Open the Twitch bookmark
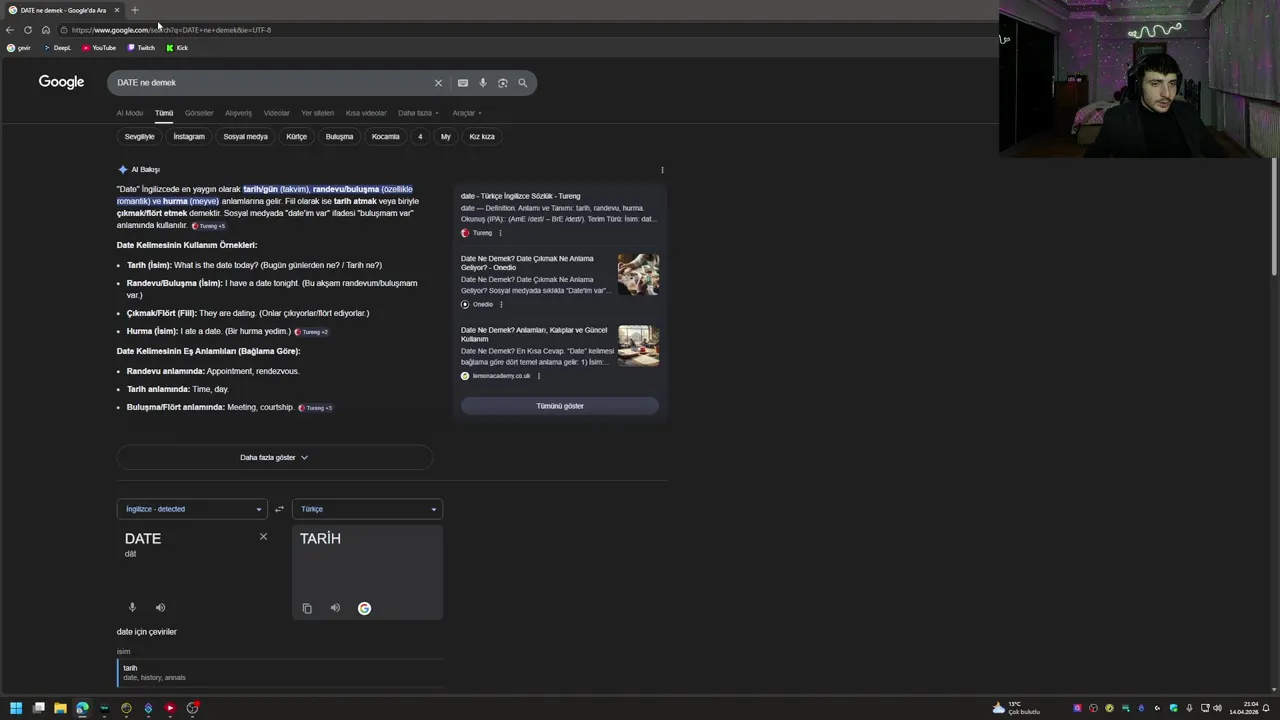Image resolution: width=1280 pixels, height=720 pixels. click(x=141, y=48)
